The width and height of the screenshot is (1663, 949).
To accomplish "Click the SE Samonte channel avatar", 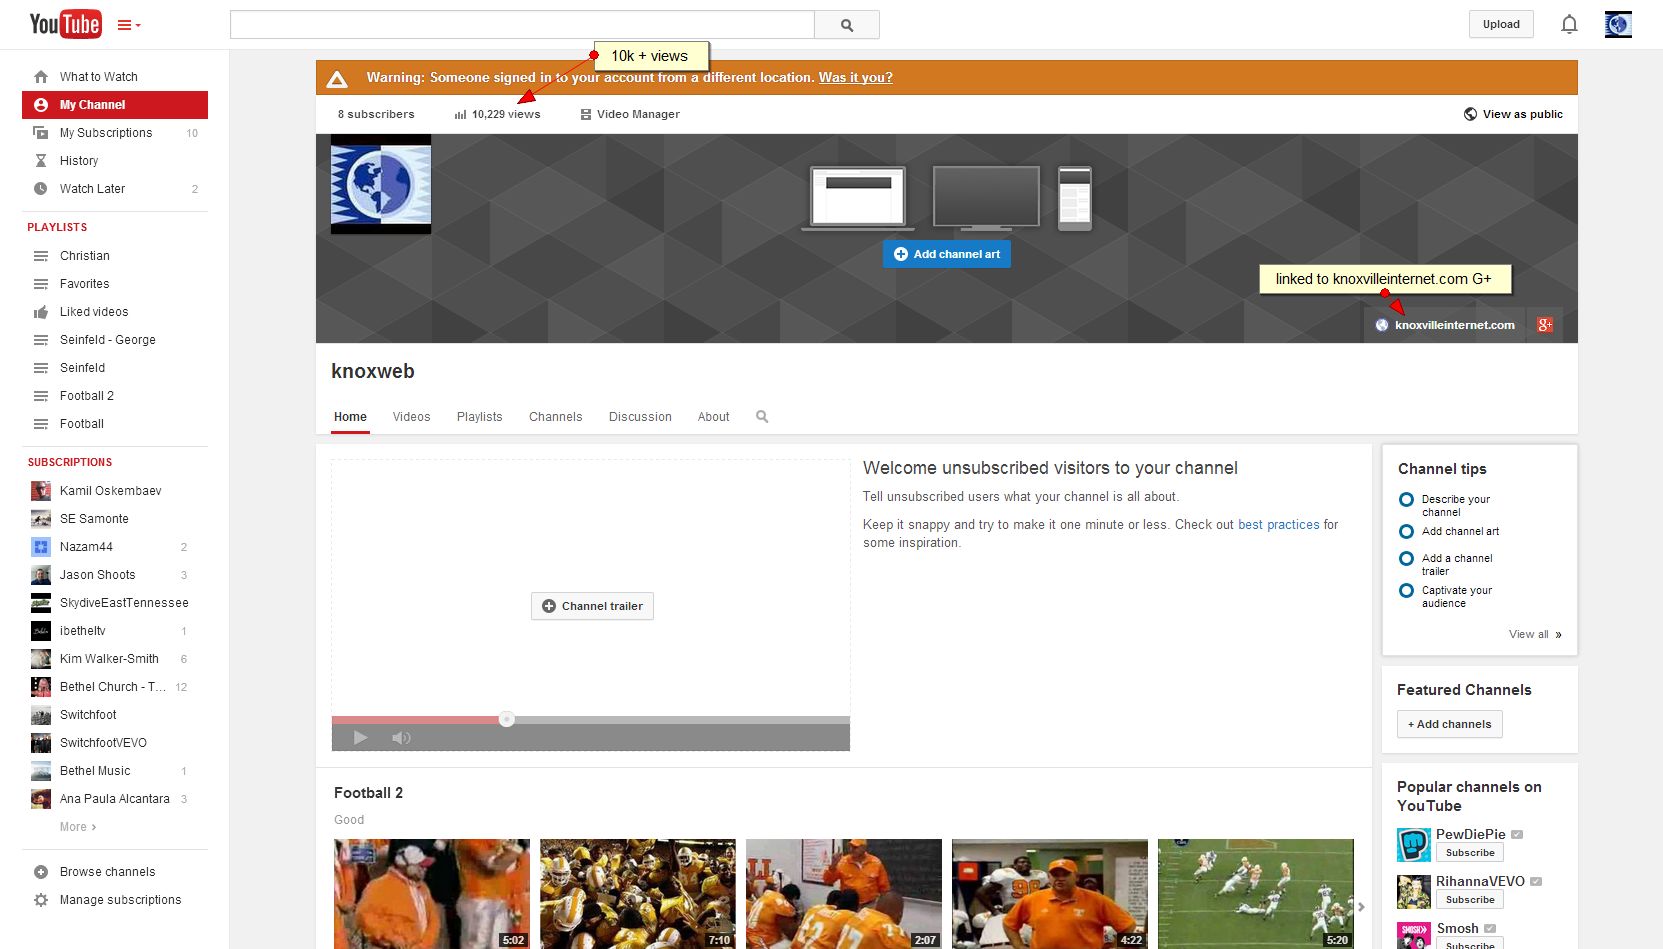I will (x=41, y=519).
